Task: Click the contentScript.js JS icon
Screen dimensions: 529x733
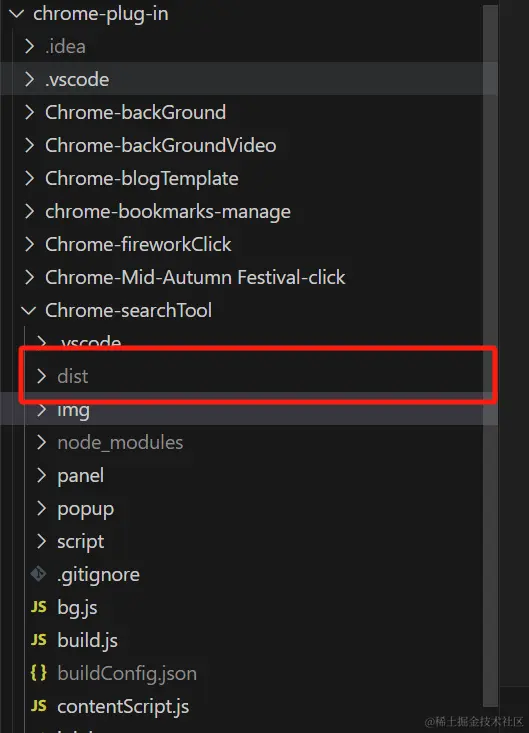Action: (39, 706)
